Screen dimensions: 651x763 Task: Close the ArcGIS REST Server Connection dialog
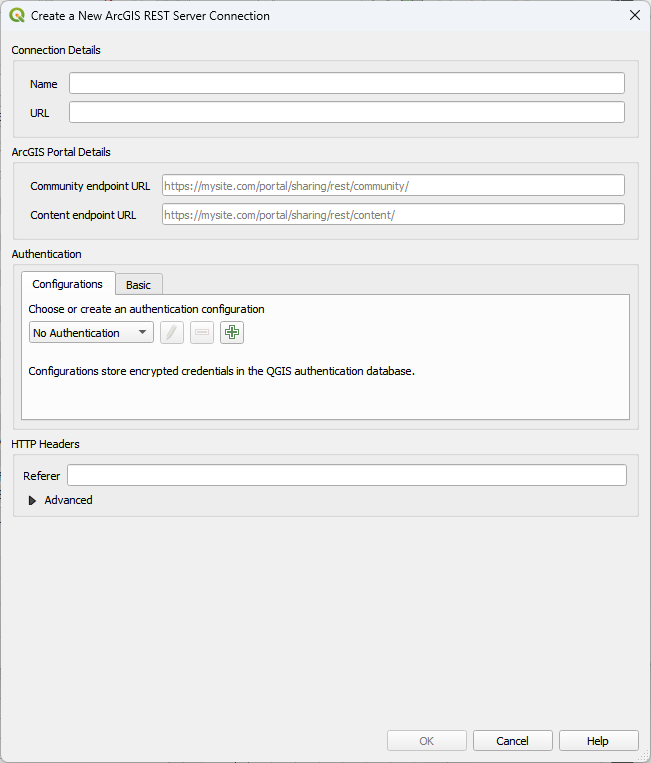(634, 15)
